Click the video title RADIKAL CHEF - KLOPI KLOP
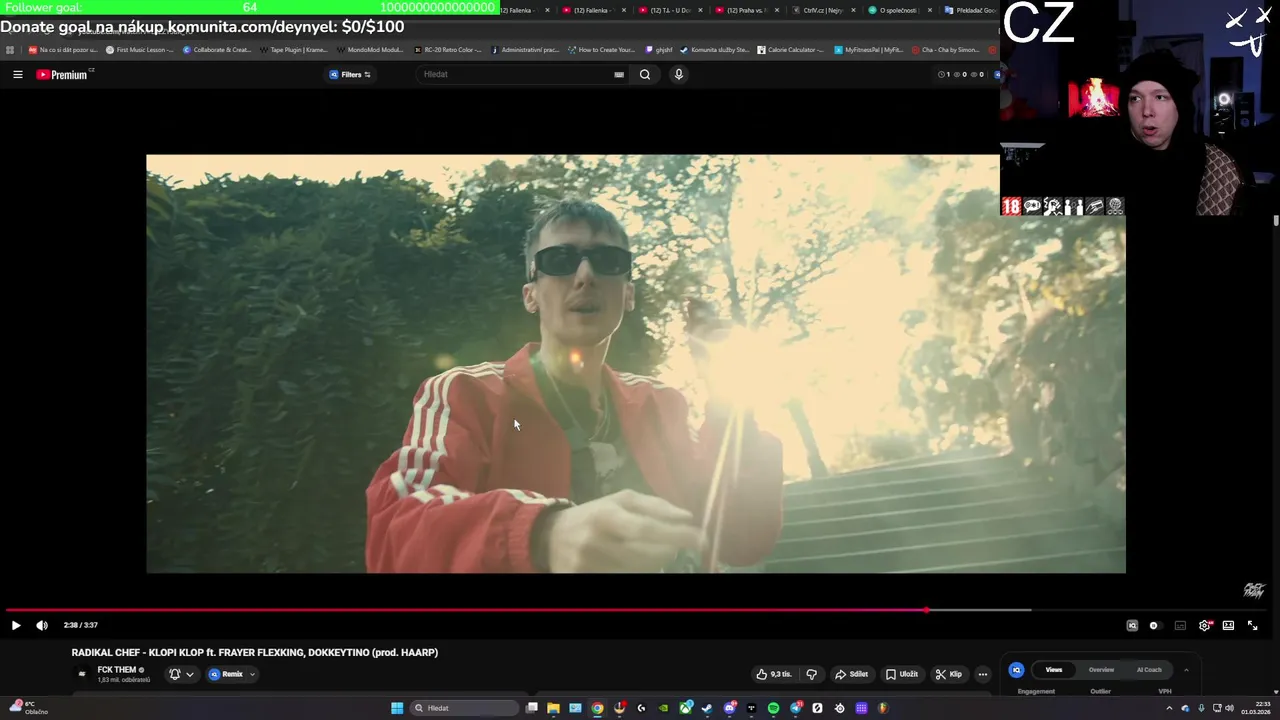 coord(255,652)
